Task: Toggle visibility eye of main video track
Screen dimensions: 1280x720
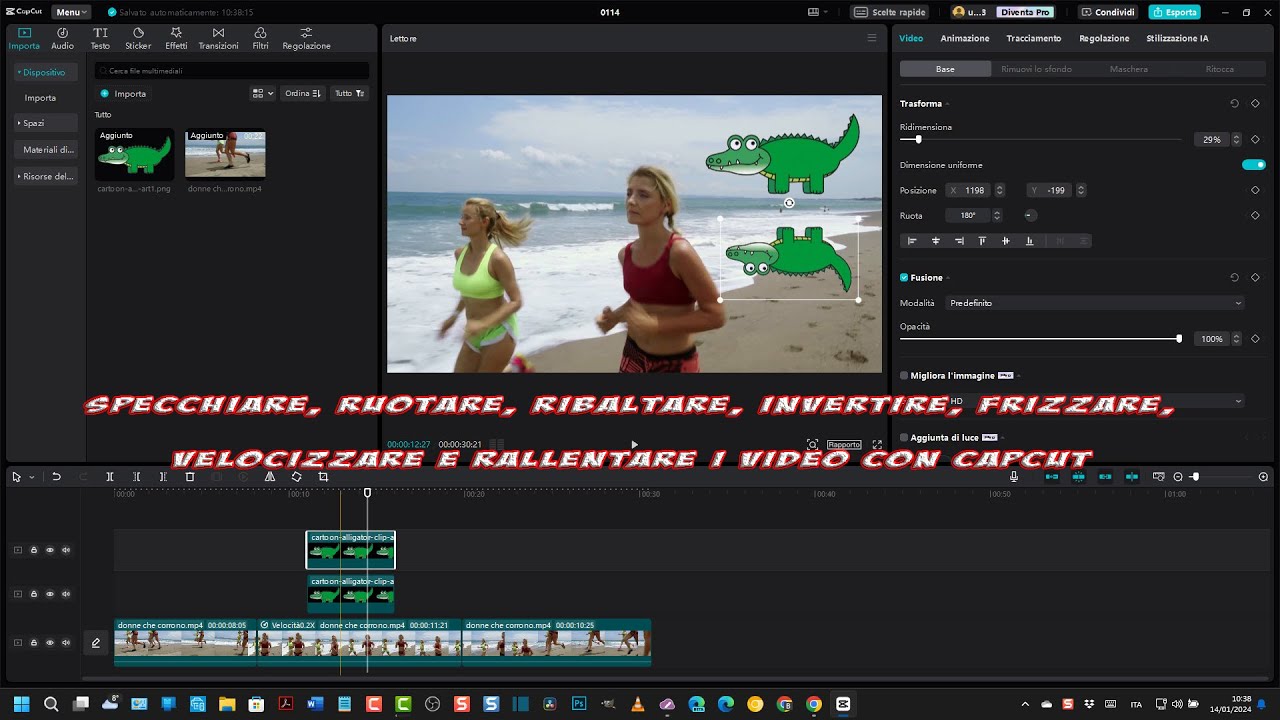Action: pos(49,643)
